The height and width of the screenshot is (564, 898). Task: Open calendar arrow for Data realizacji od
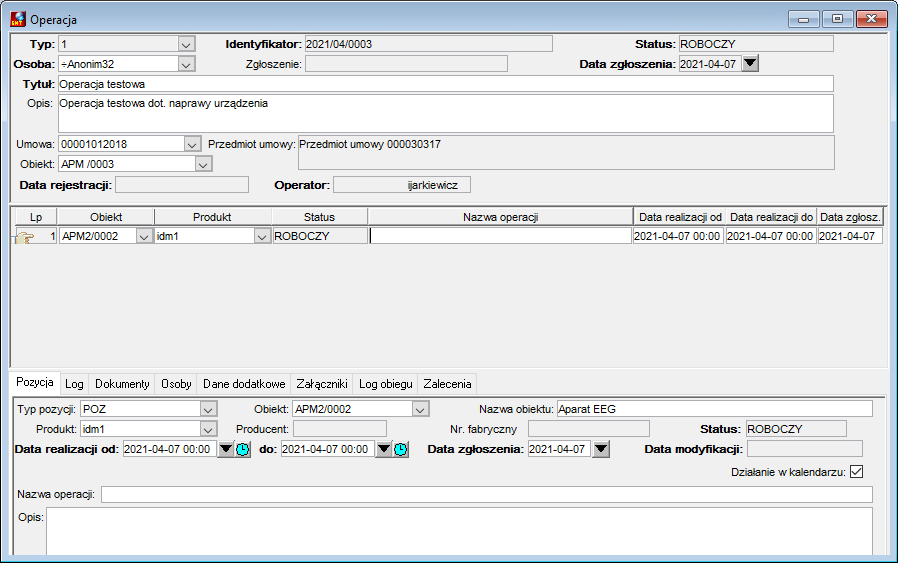click(226, 449)
